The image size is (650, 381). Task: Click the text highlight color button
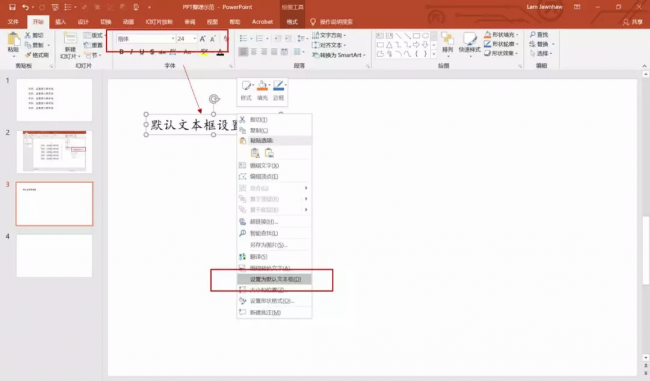[x=204, y=52]
